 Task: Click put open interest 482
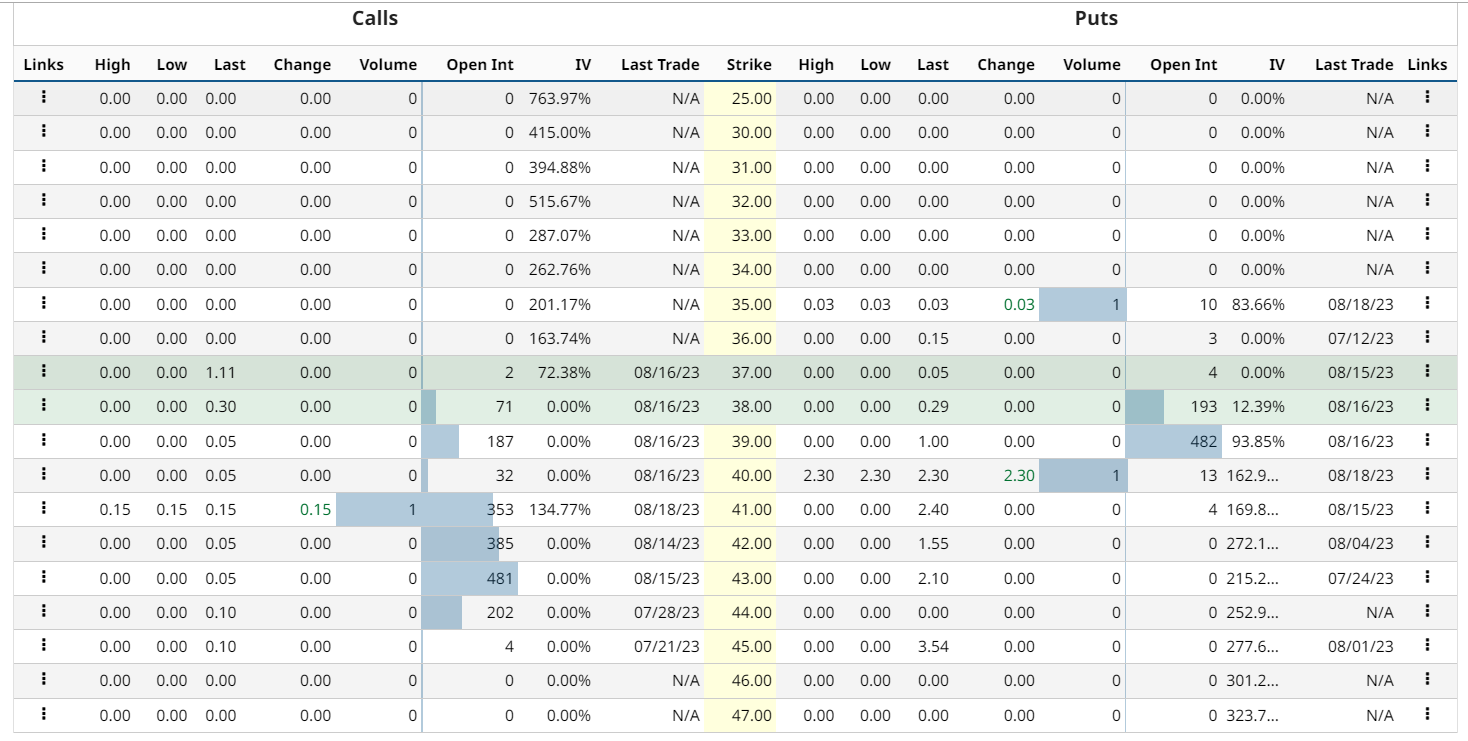coord(1203,441)
